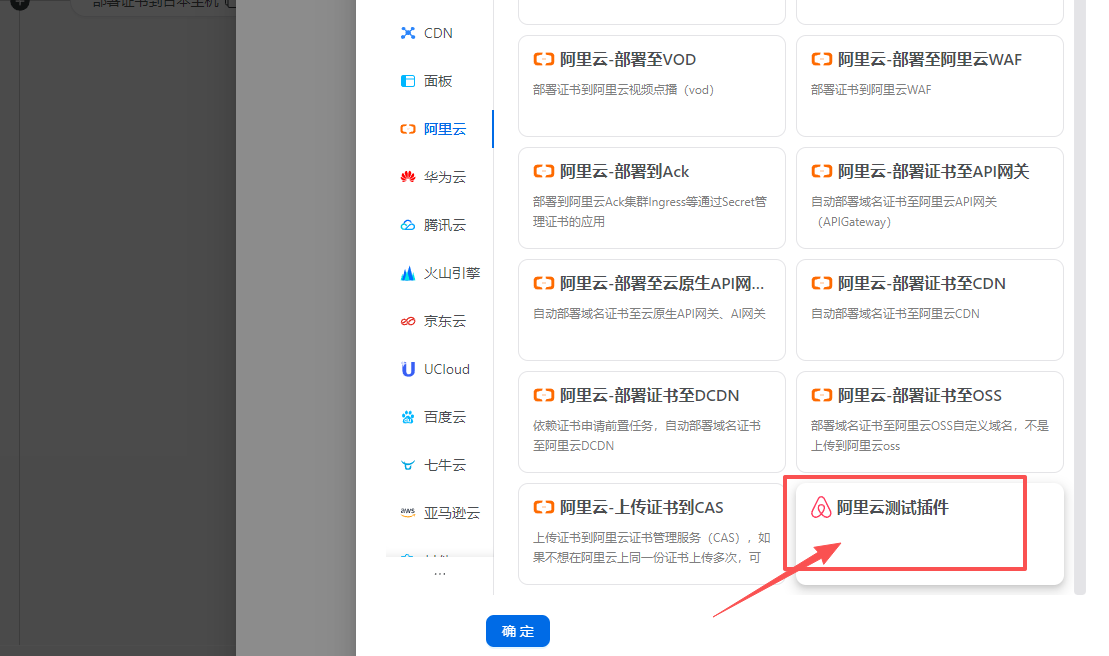Click the CDN icon in sidebar
The width and height of the screenshot is (1109, 656).
click(x=408, y=33)
